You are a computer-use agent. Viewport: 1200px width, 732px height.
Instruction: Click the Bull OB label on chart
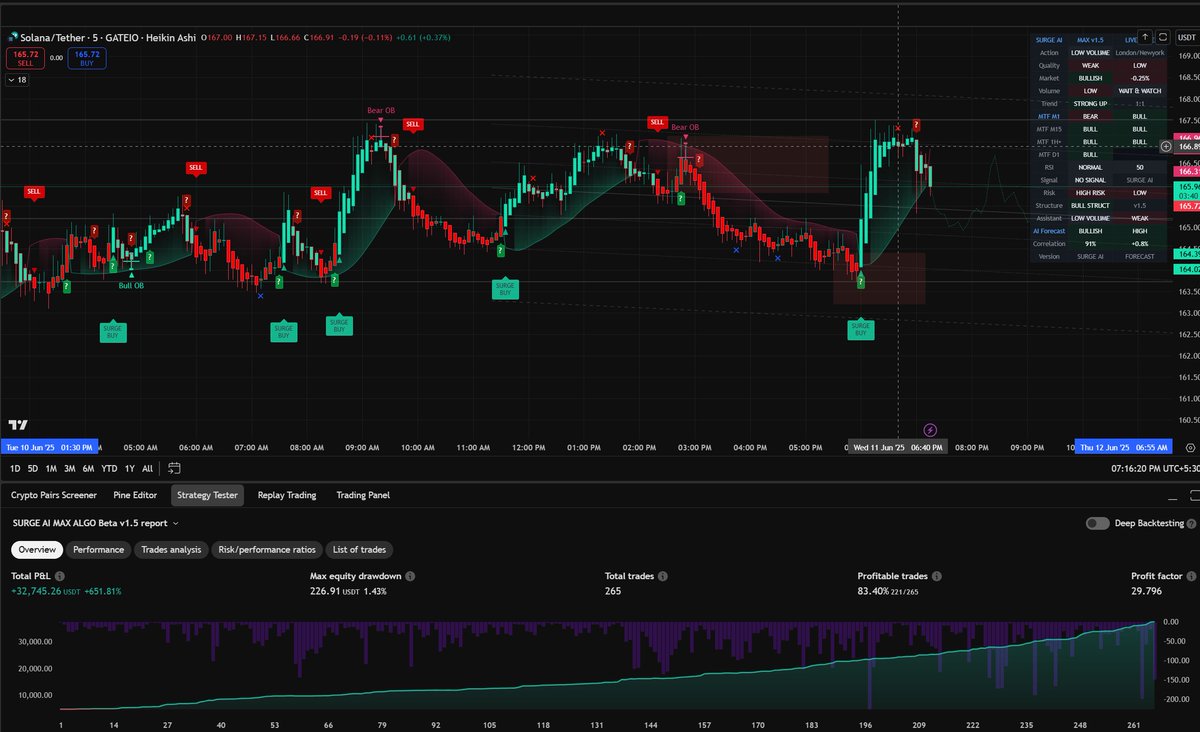[x=132, y=285]
